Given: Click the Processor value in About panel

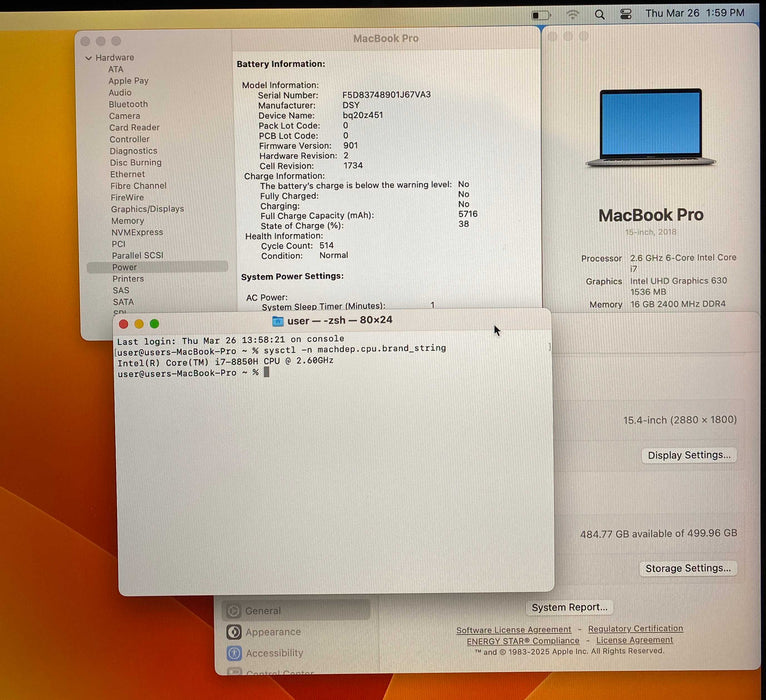Looking at the screenshot, I should point(683,263).
